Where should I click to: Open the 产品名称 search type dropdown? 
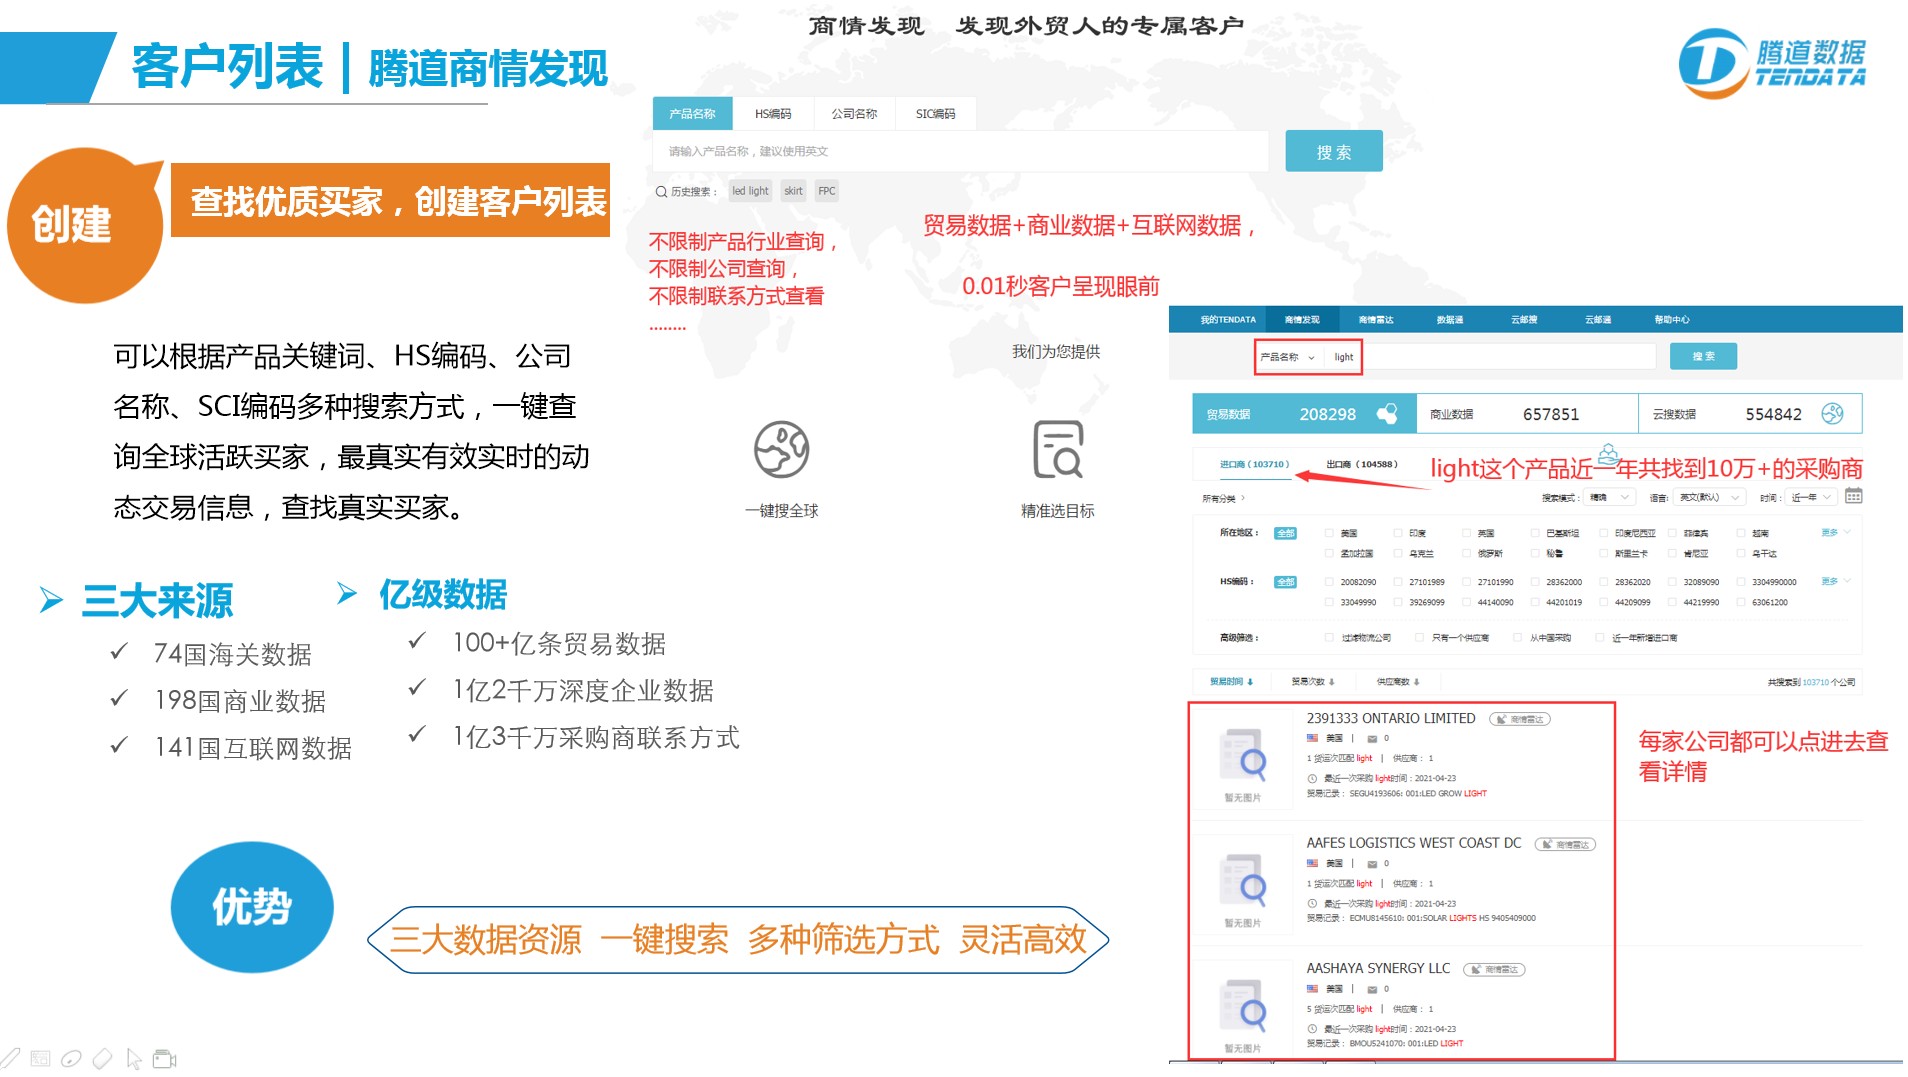pyautogui.click(x=1289, y=357)
